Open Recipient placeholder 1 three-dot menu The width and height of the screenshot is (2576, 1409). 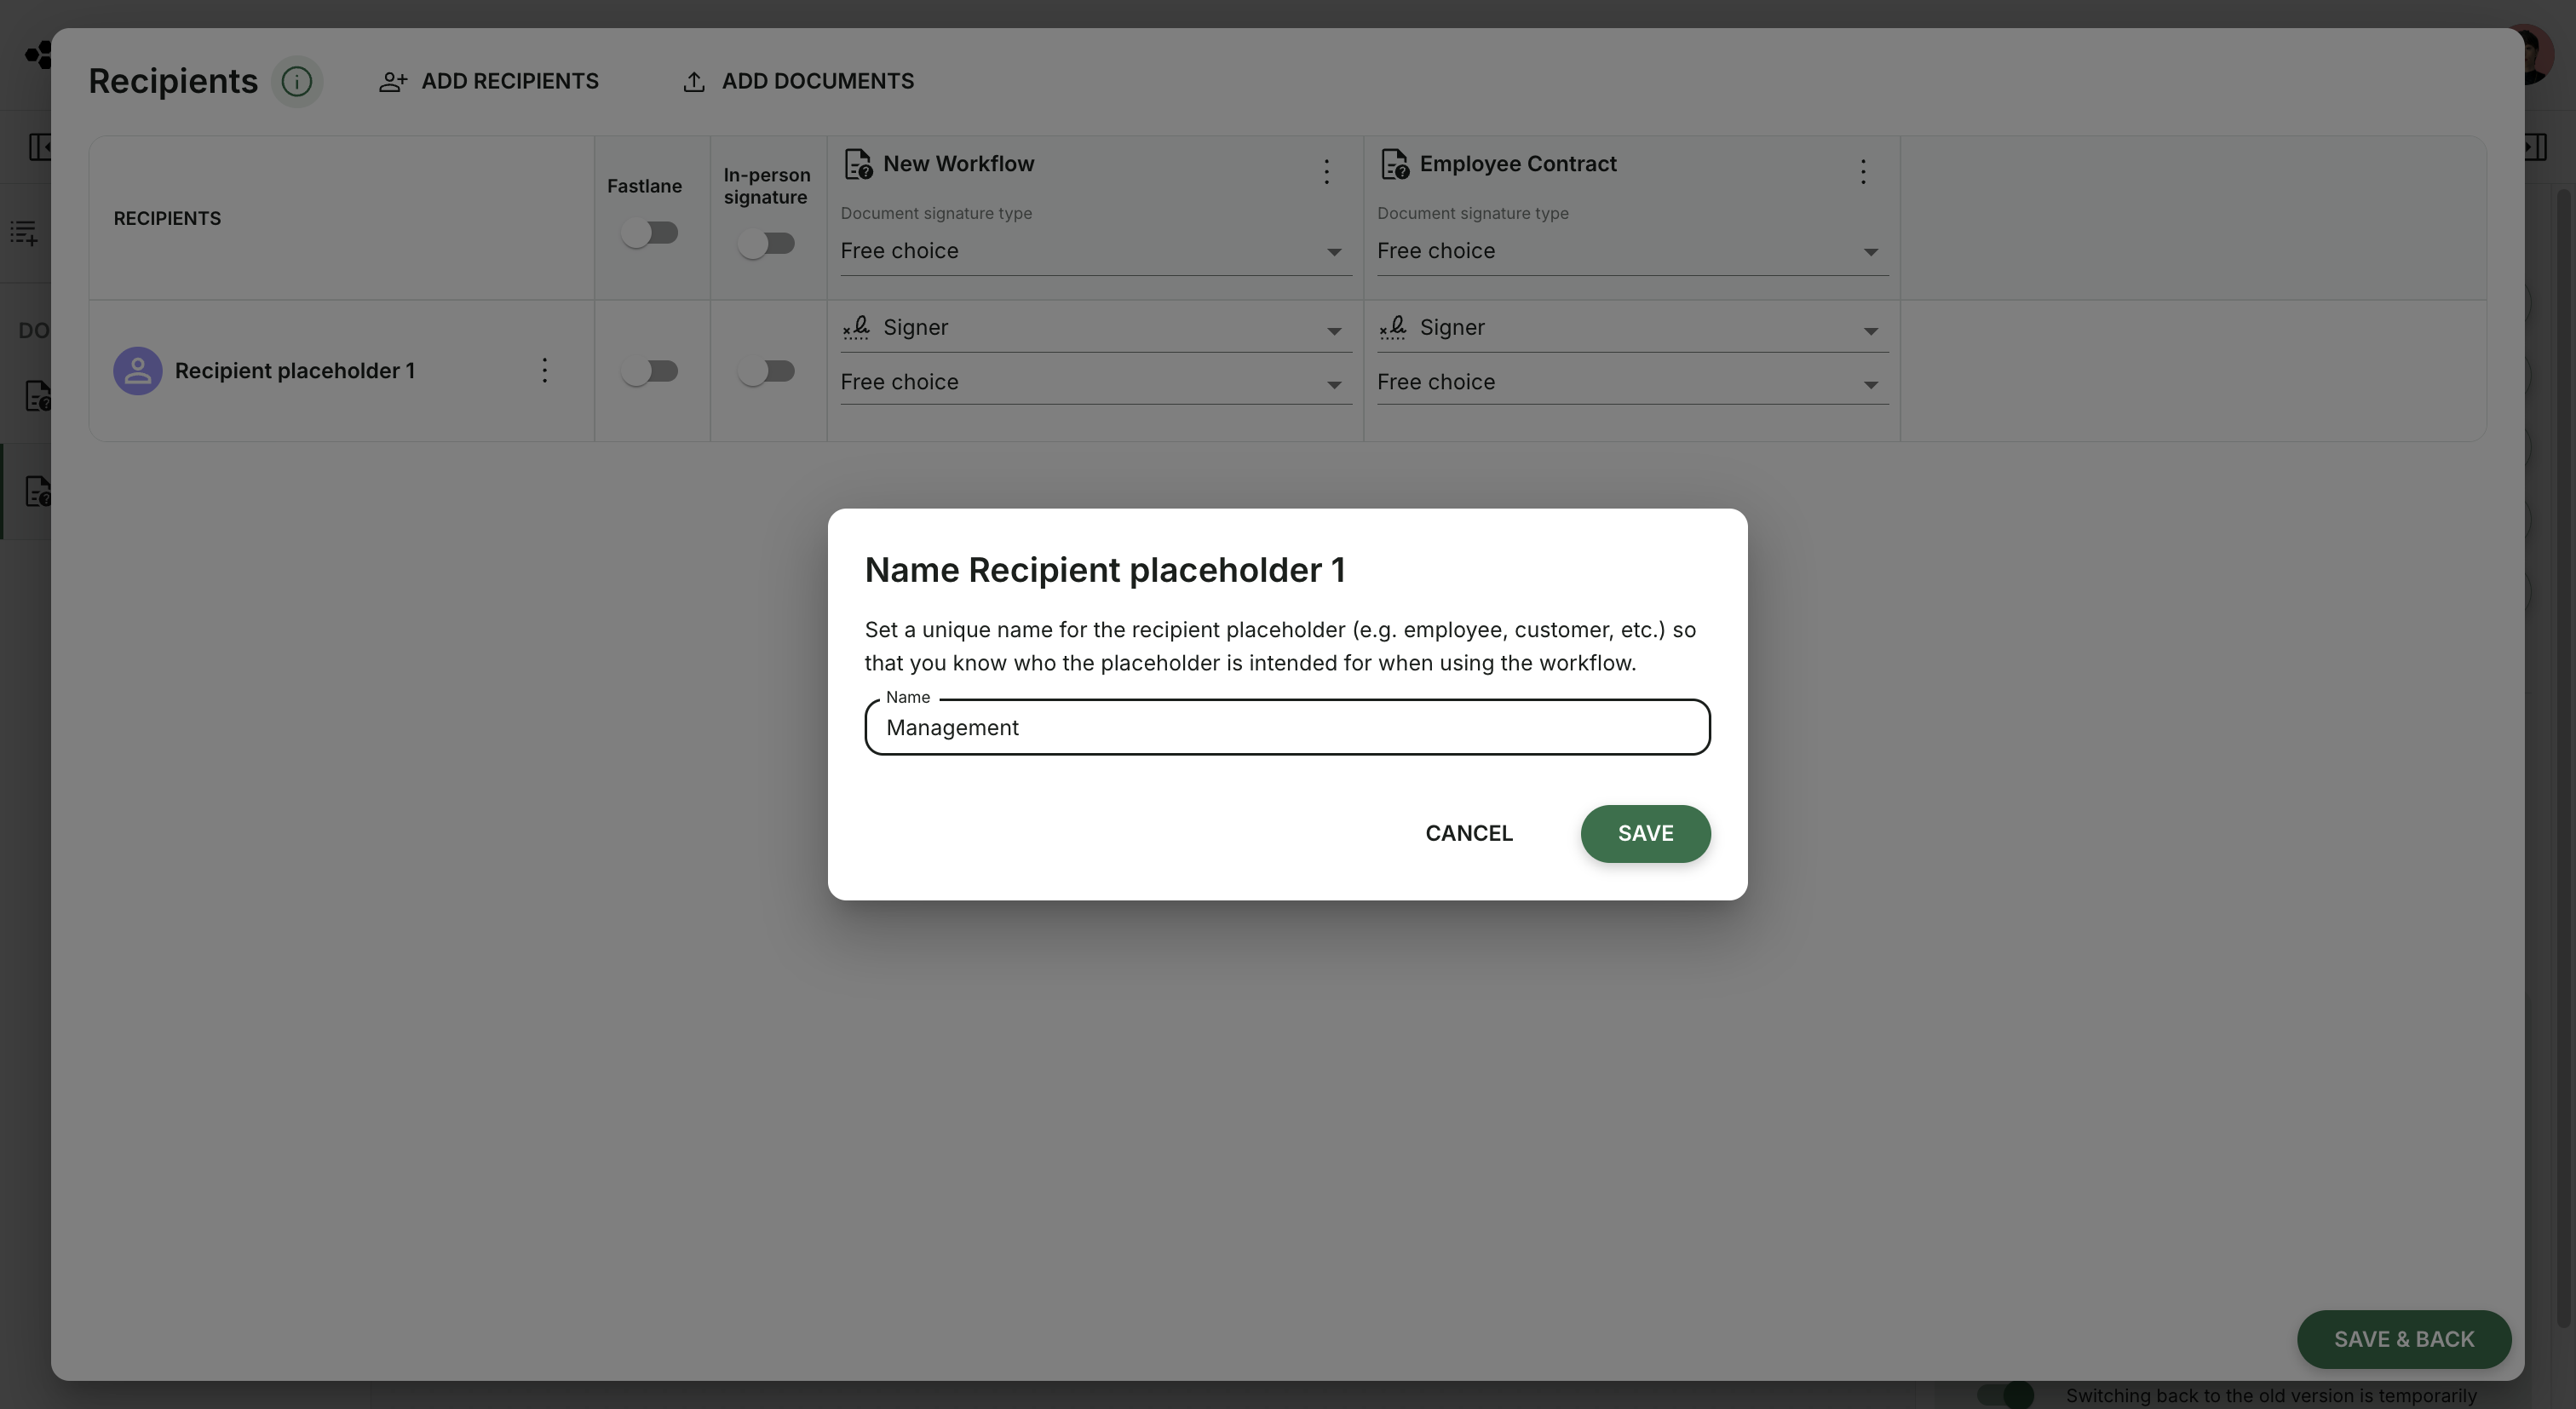click(x=544, y=371)
